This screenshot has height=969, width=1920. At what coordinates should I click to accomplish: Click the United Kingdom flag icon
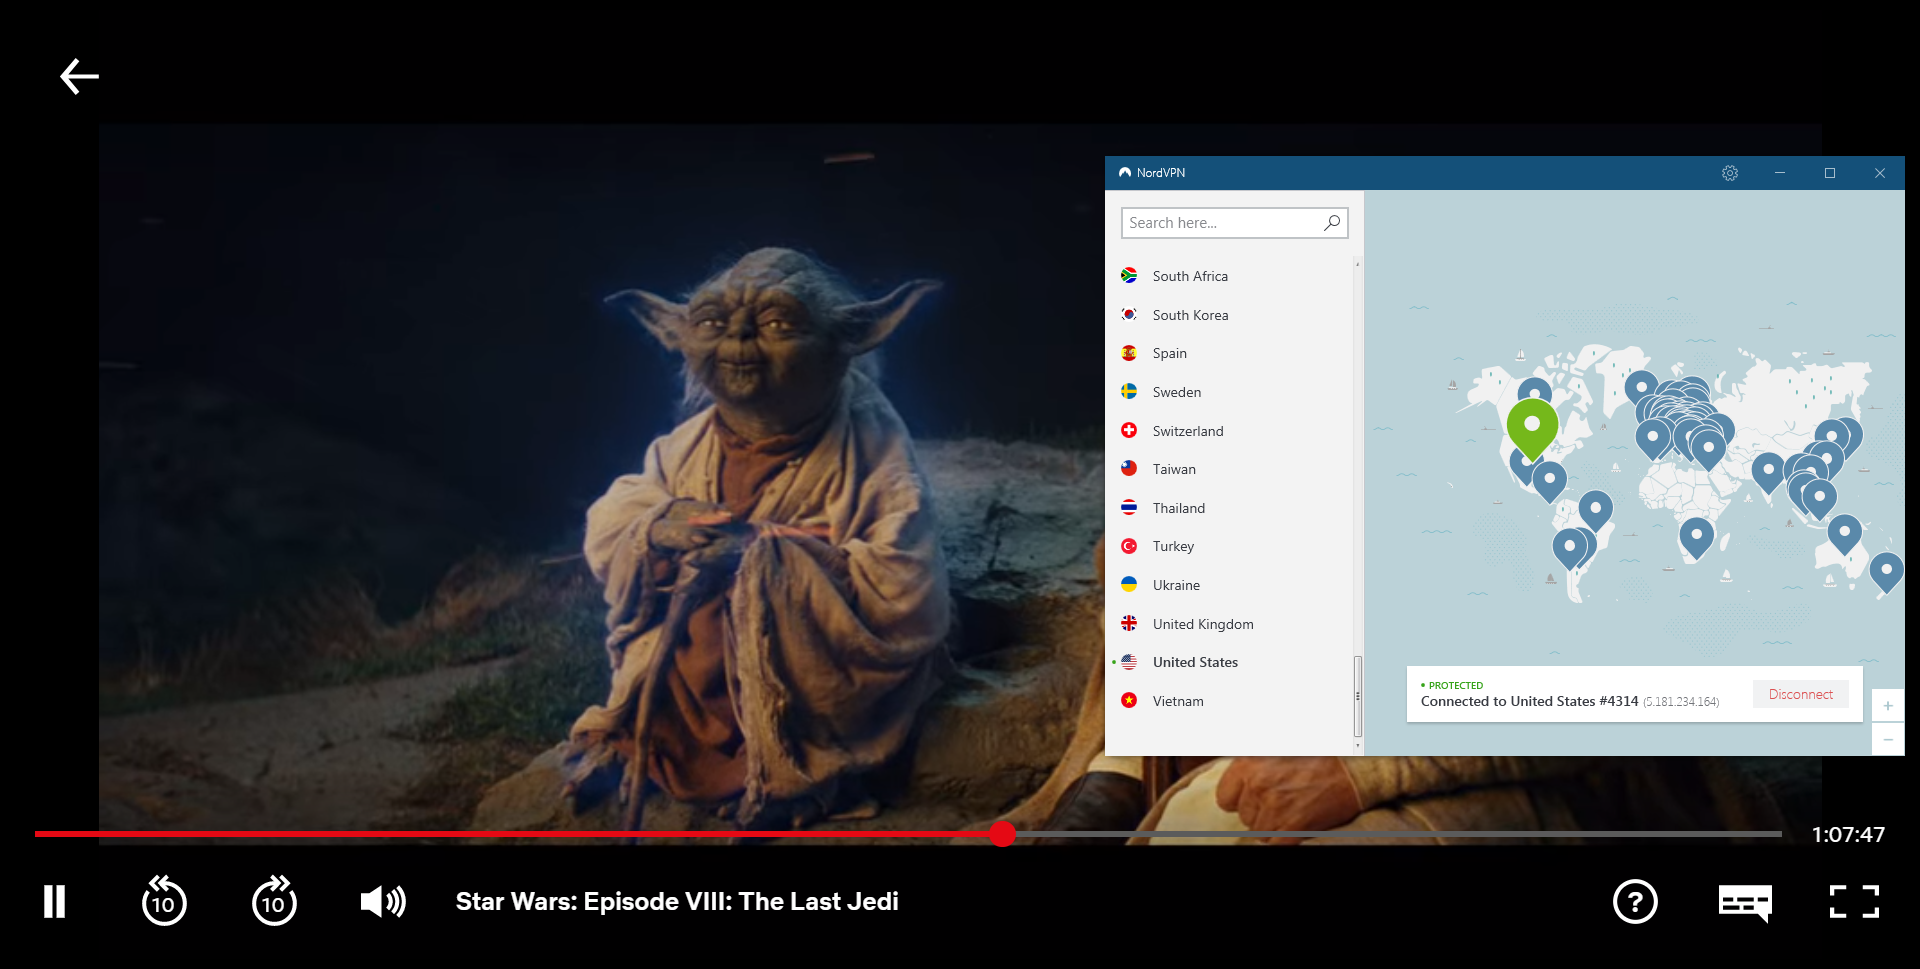coord(1129,623)
